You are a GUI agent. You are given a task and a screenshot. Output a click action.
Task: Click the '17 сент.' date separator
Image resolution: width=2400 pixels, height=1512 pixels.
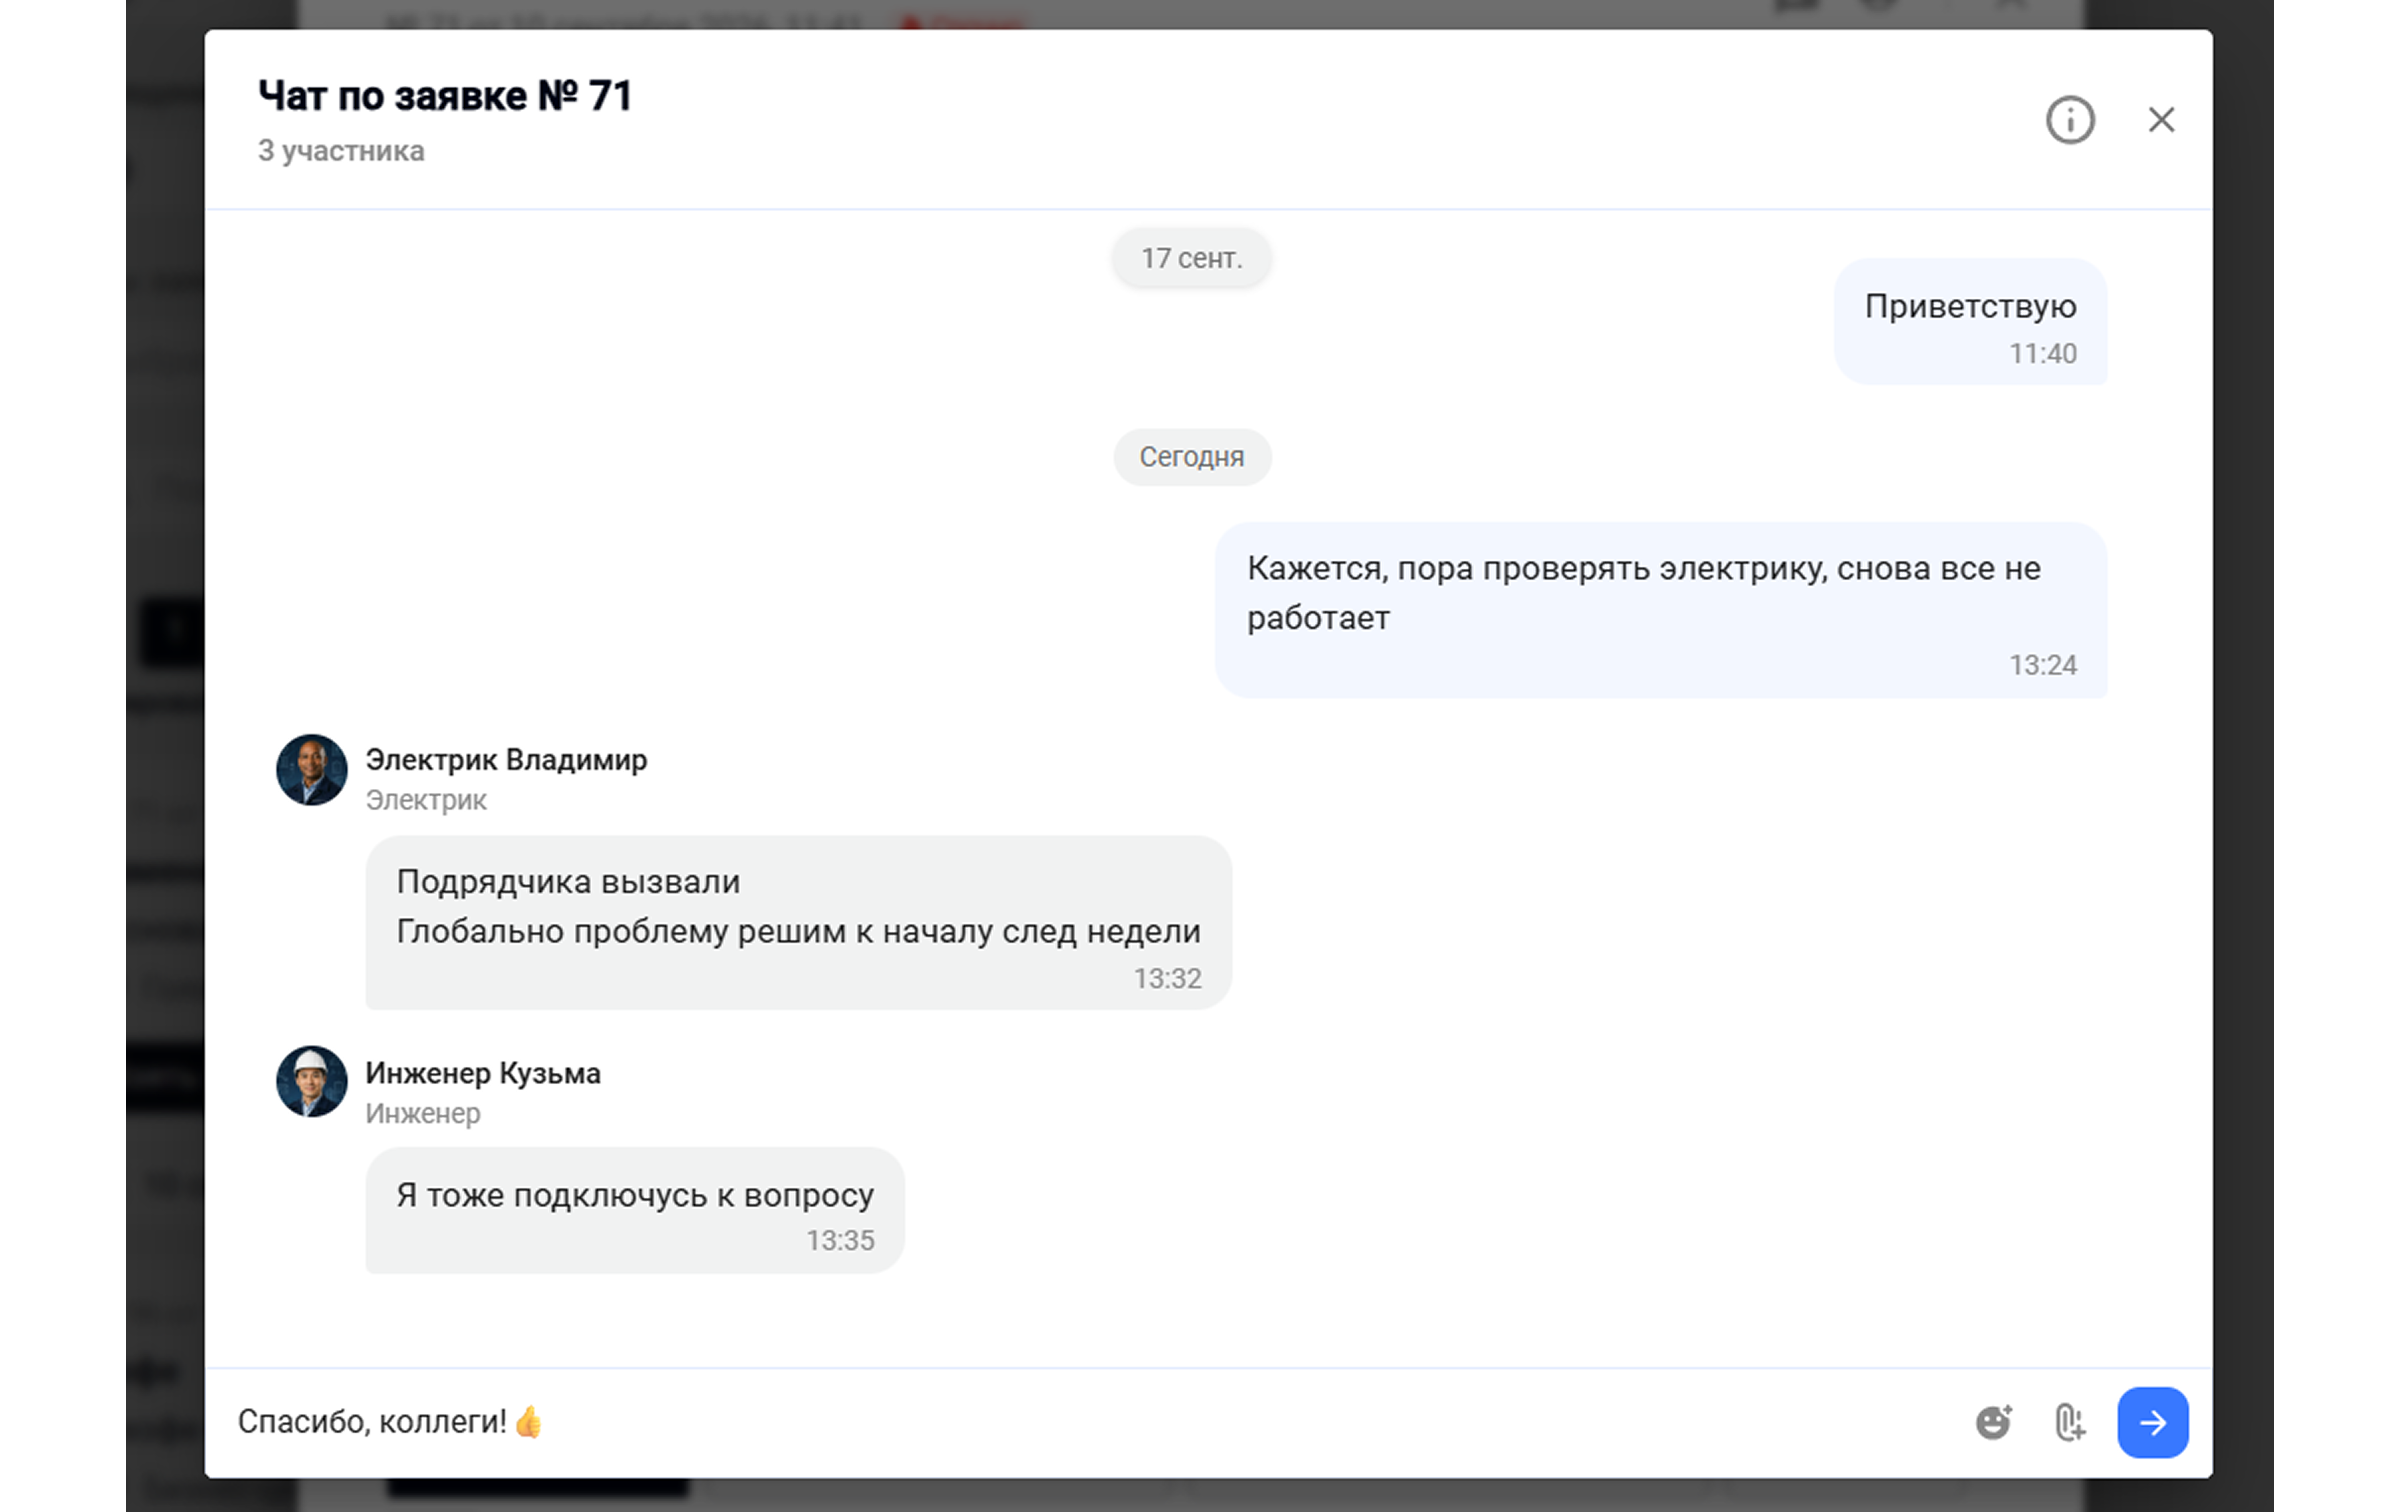[1192, 258]
